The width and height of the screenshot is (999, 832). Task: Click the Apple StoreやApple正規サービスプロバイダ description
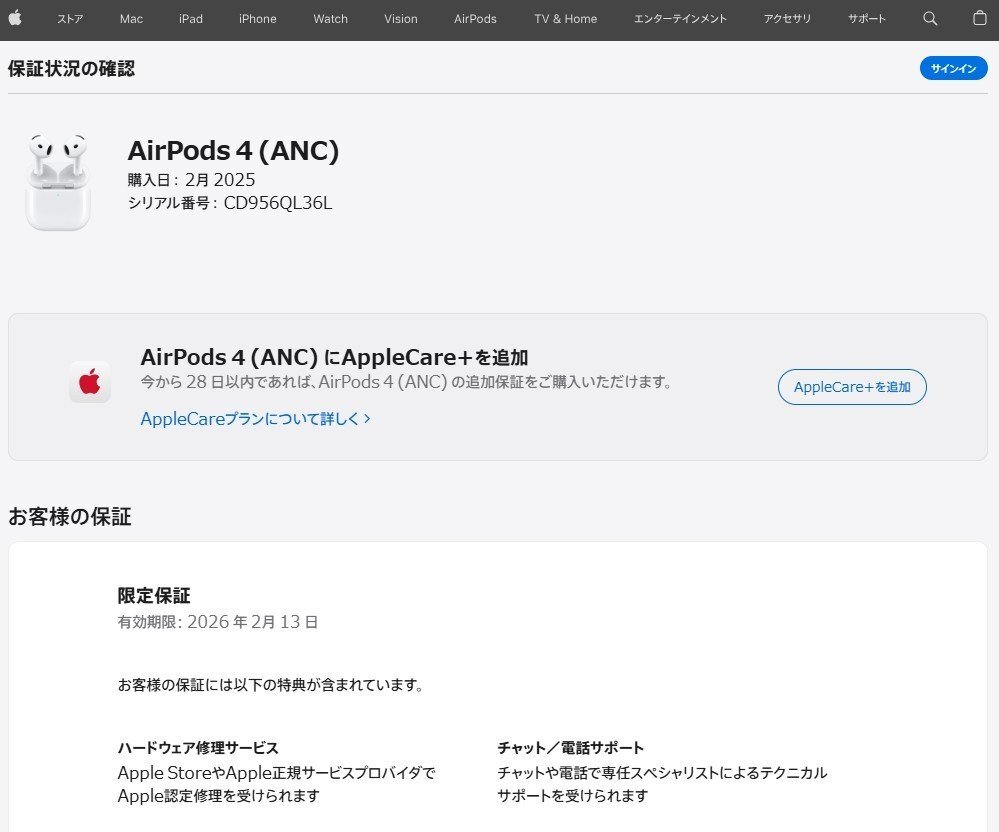coord(277,784)
